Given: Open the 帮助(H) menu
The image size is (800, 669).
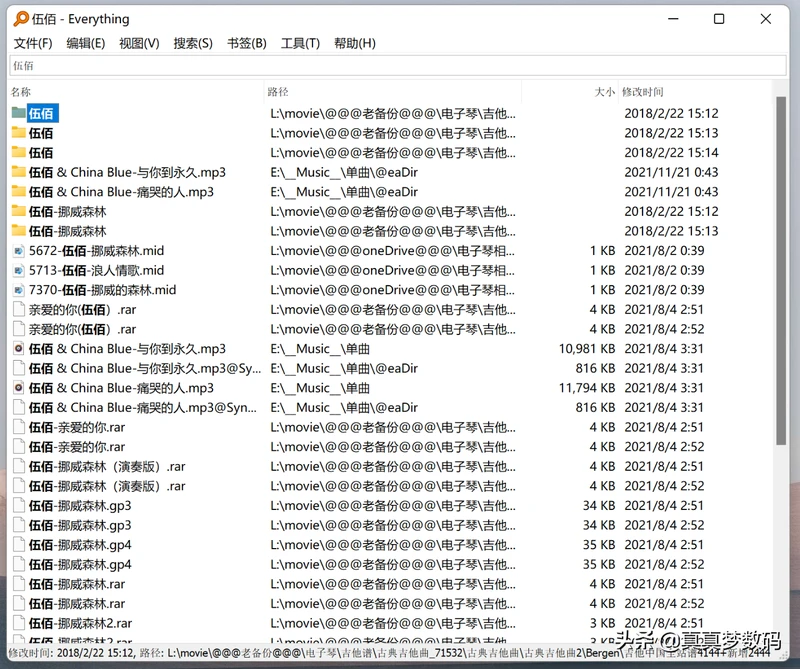Looking at the screenshot, I should coord(355,43).
